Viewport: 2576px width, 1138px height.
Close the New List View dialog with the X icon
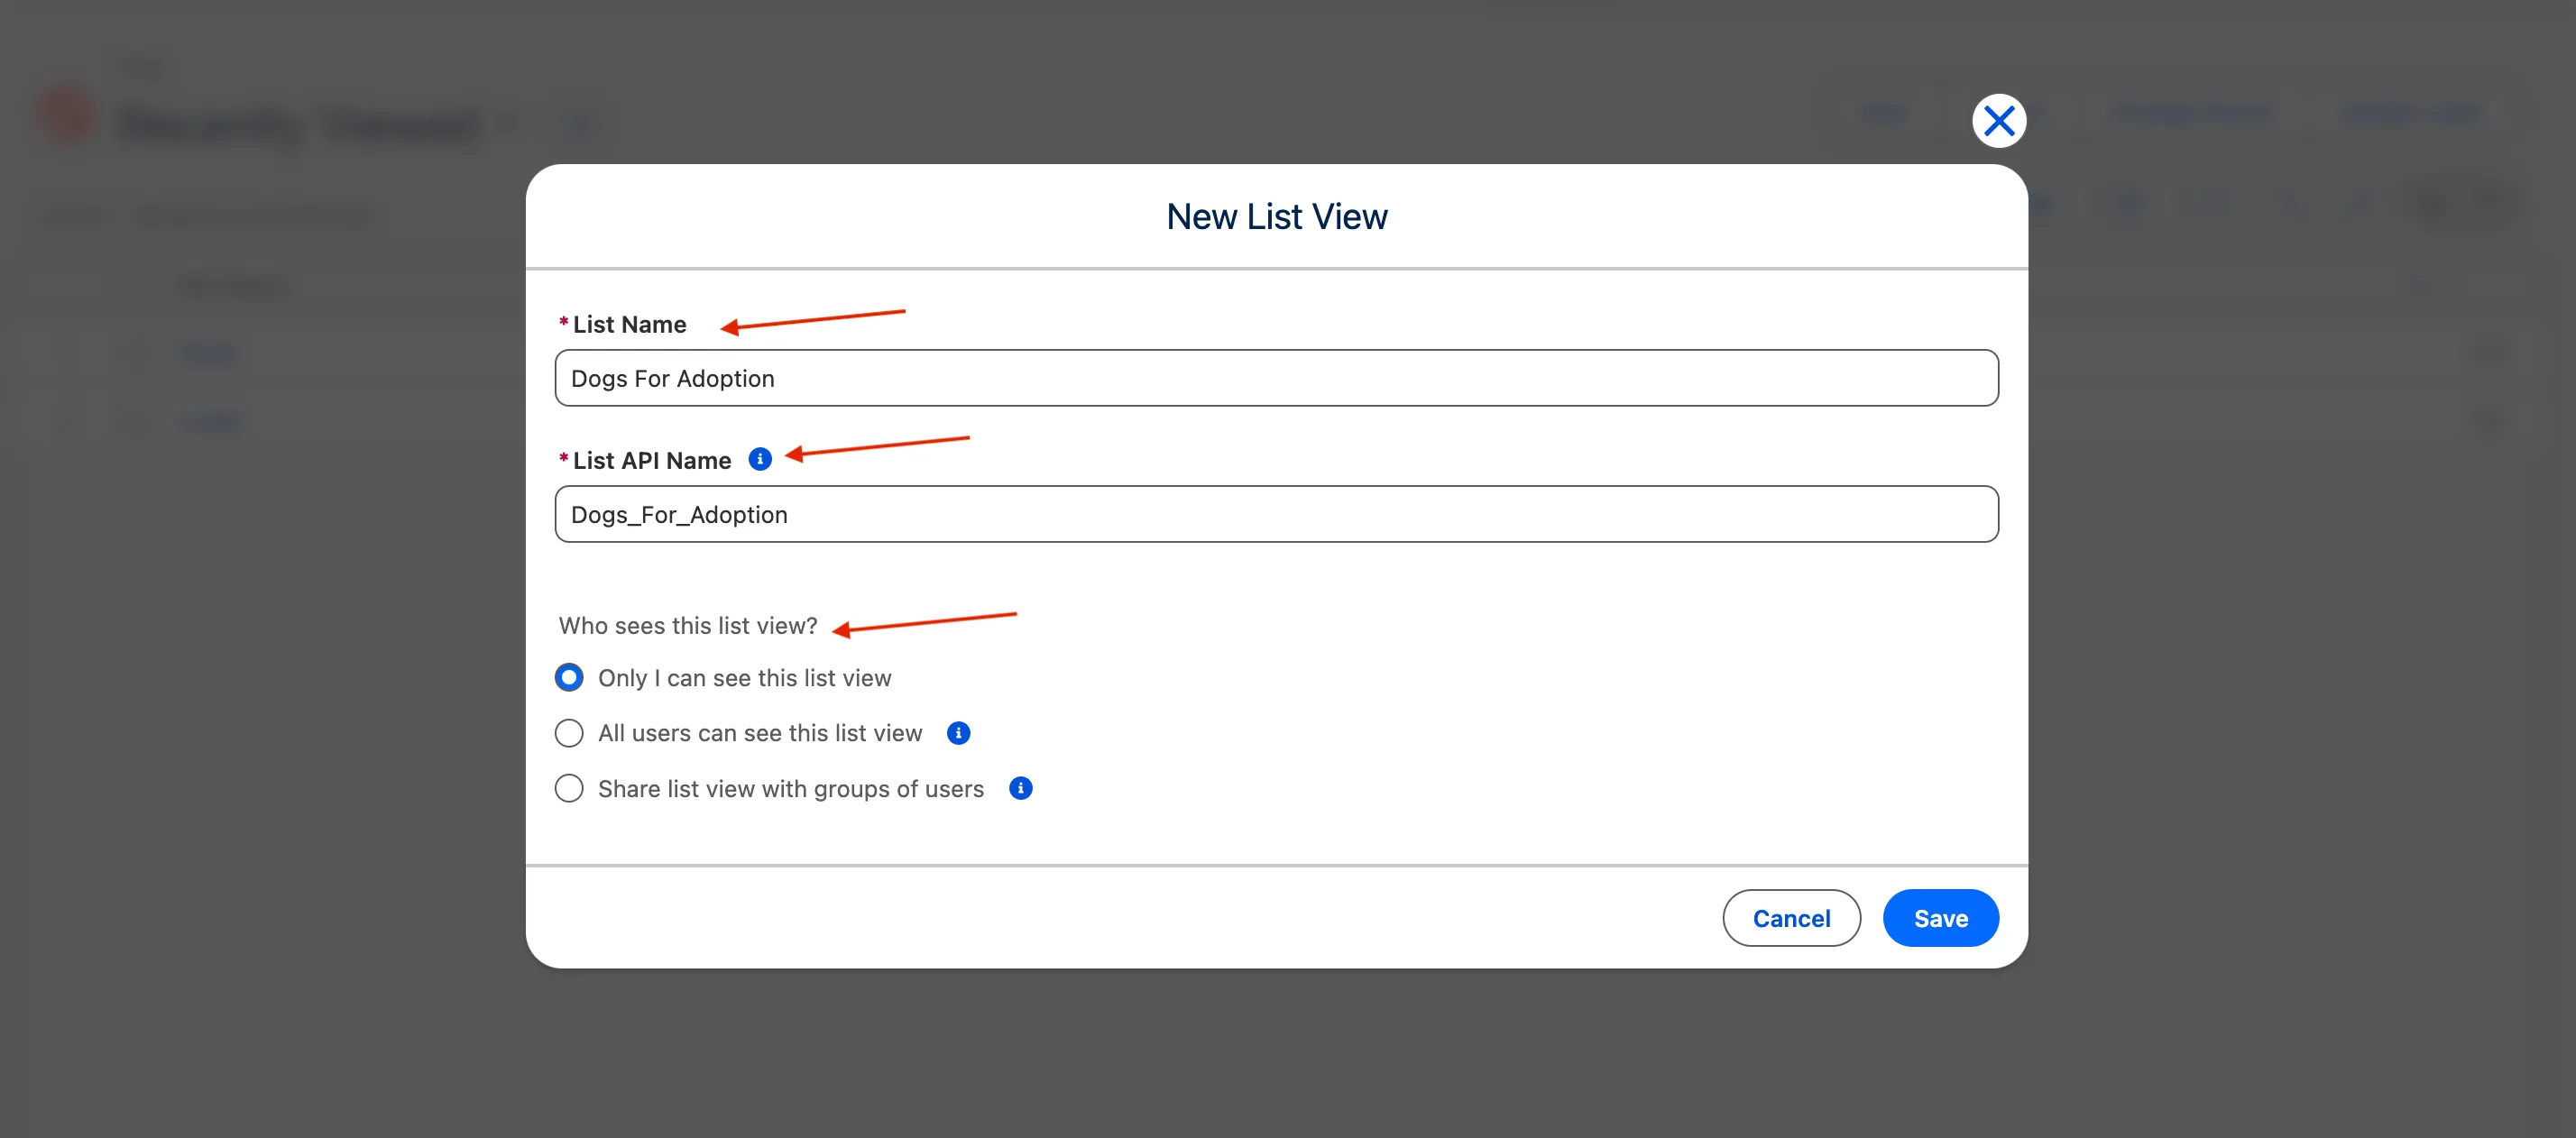click(x=1999, y=120)
